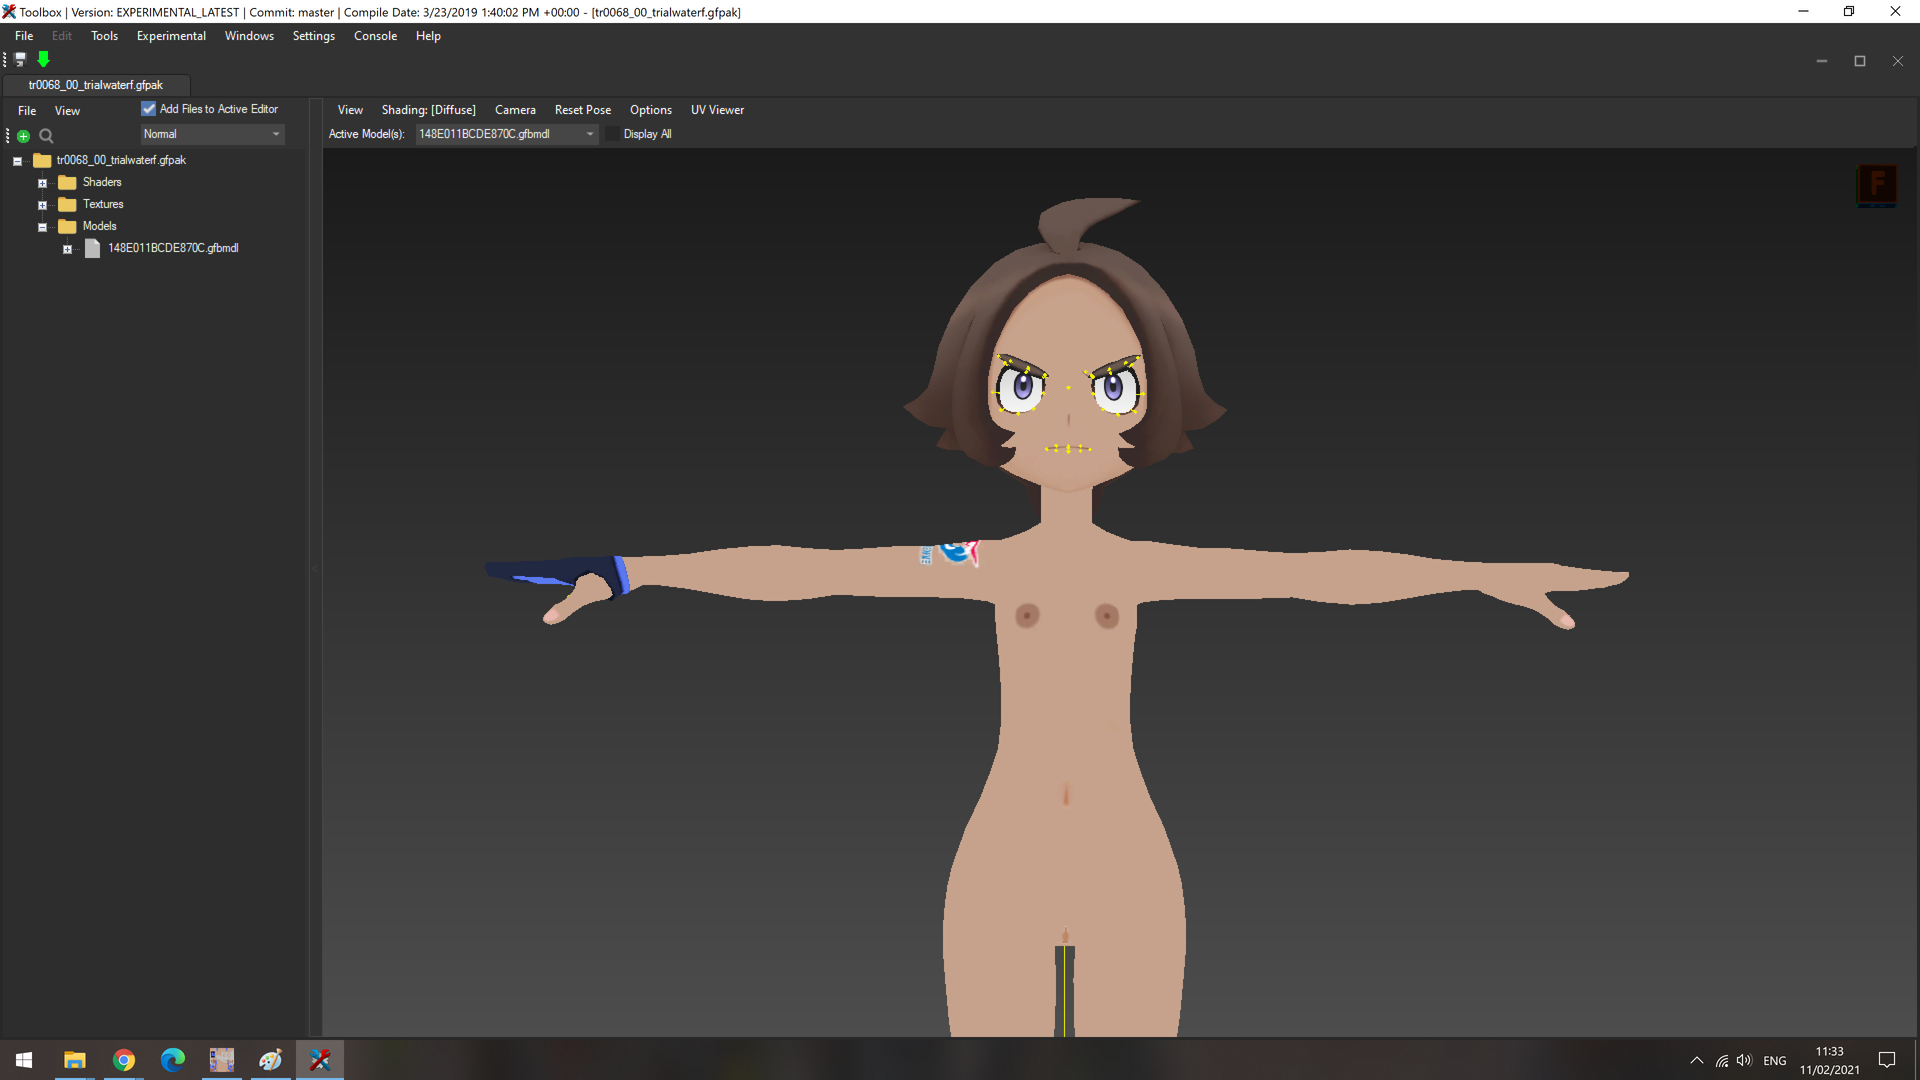The width and height of the screenshot is (1920, 1080).
Task: Select the Textures tree item label
Action: [x=103, y=204]
